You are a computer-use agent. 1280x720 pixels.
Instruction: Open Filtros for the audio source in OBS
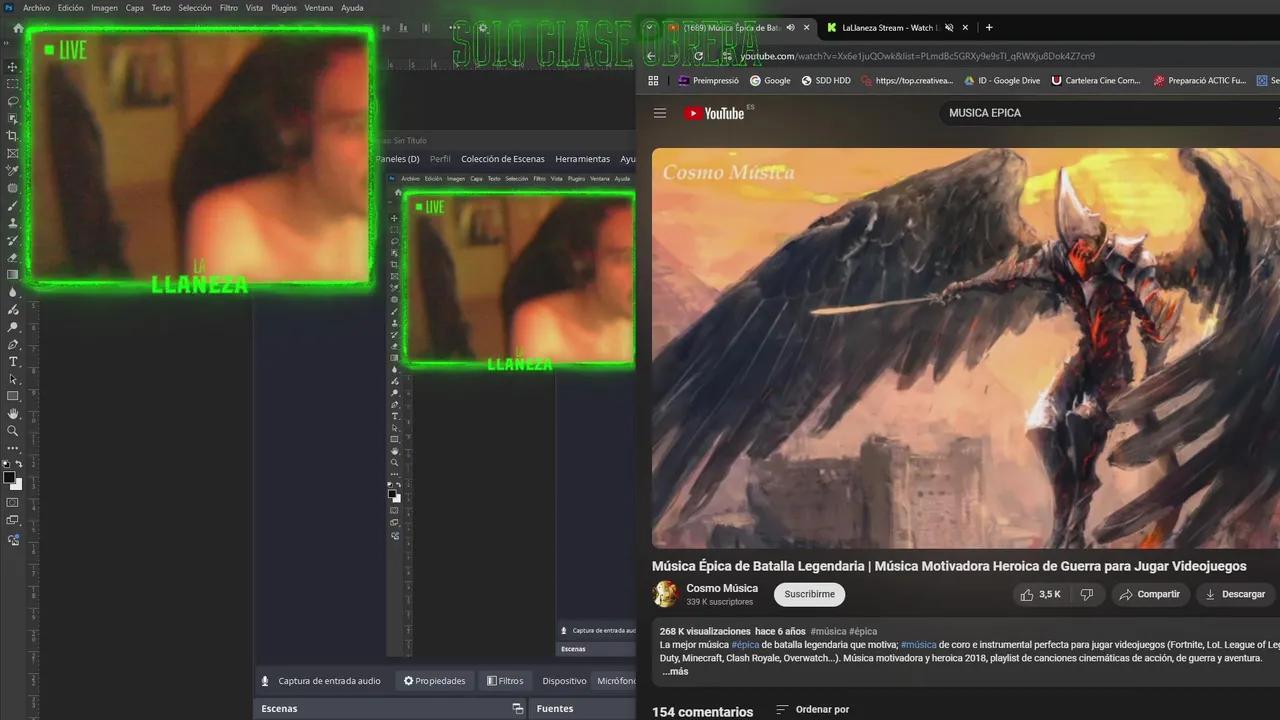506,681
